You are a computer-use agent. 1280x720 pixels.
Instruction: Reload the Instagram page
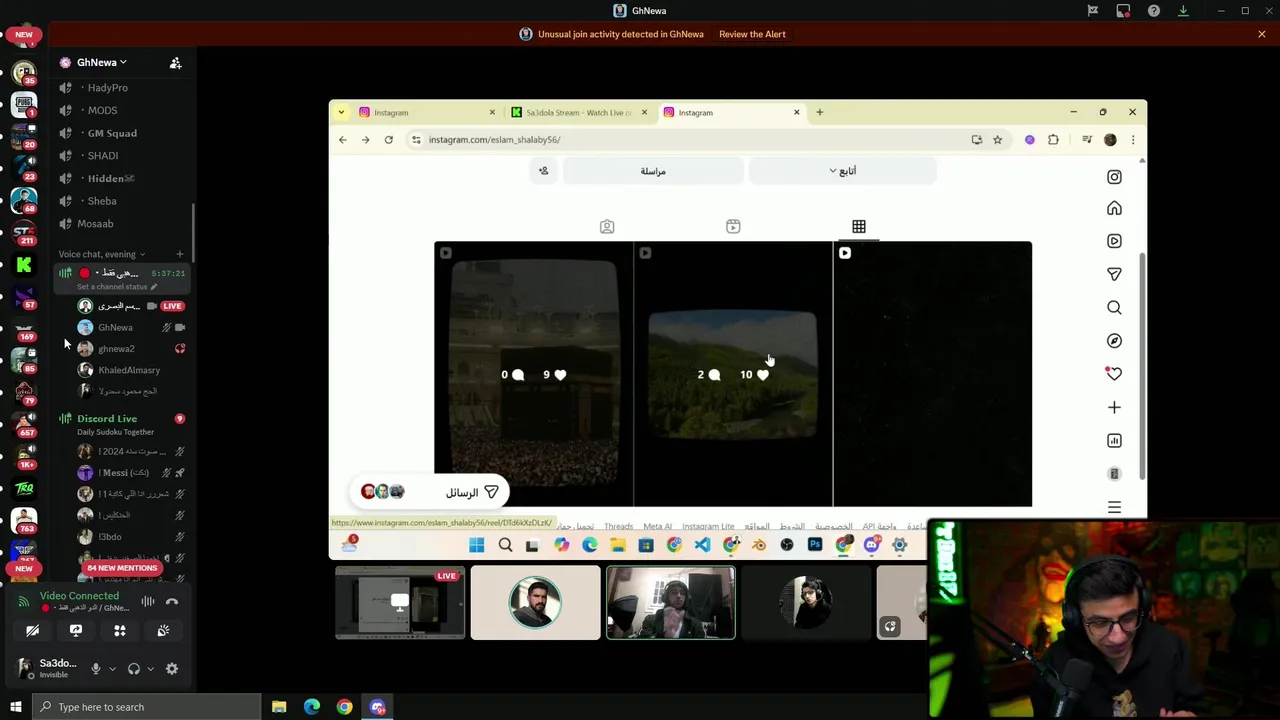point(389,140)
